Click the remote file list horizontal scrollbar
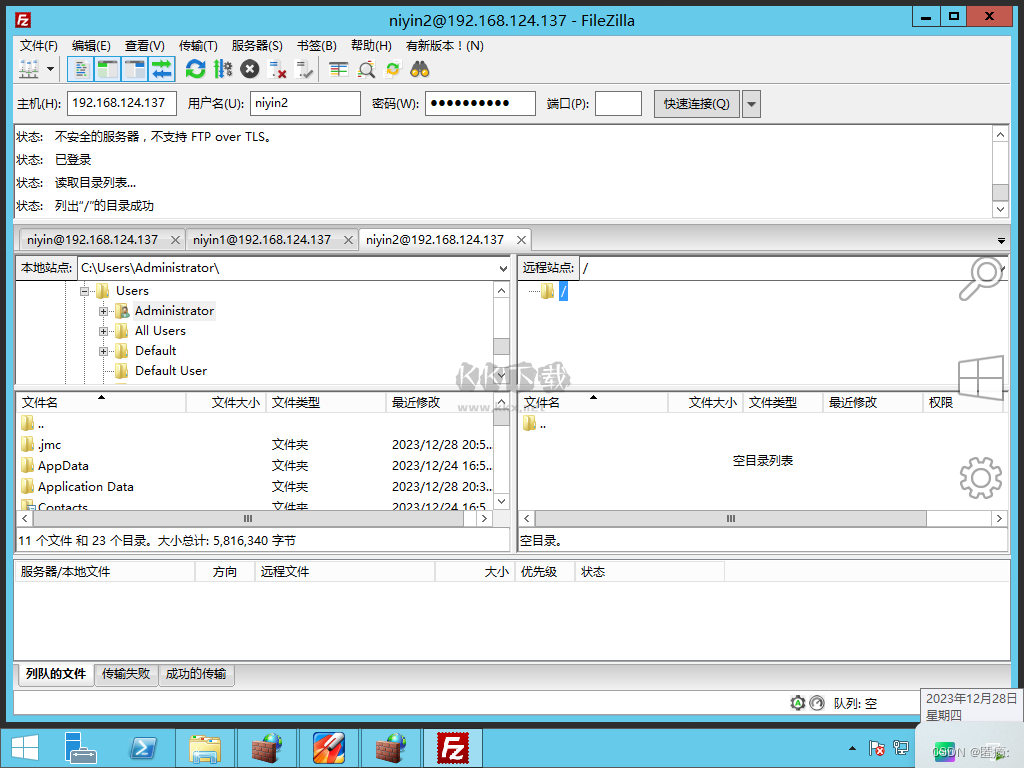Image resolution: width=1024 pixels, height=768 pixels. click(731, 519)
